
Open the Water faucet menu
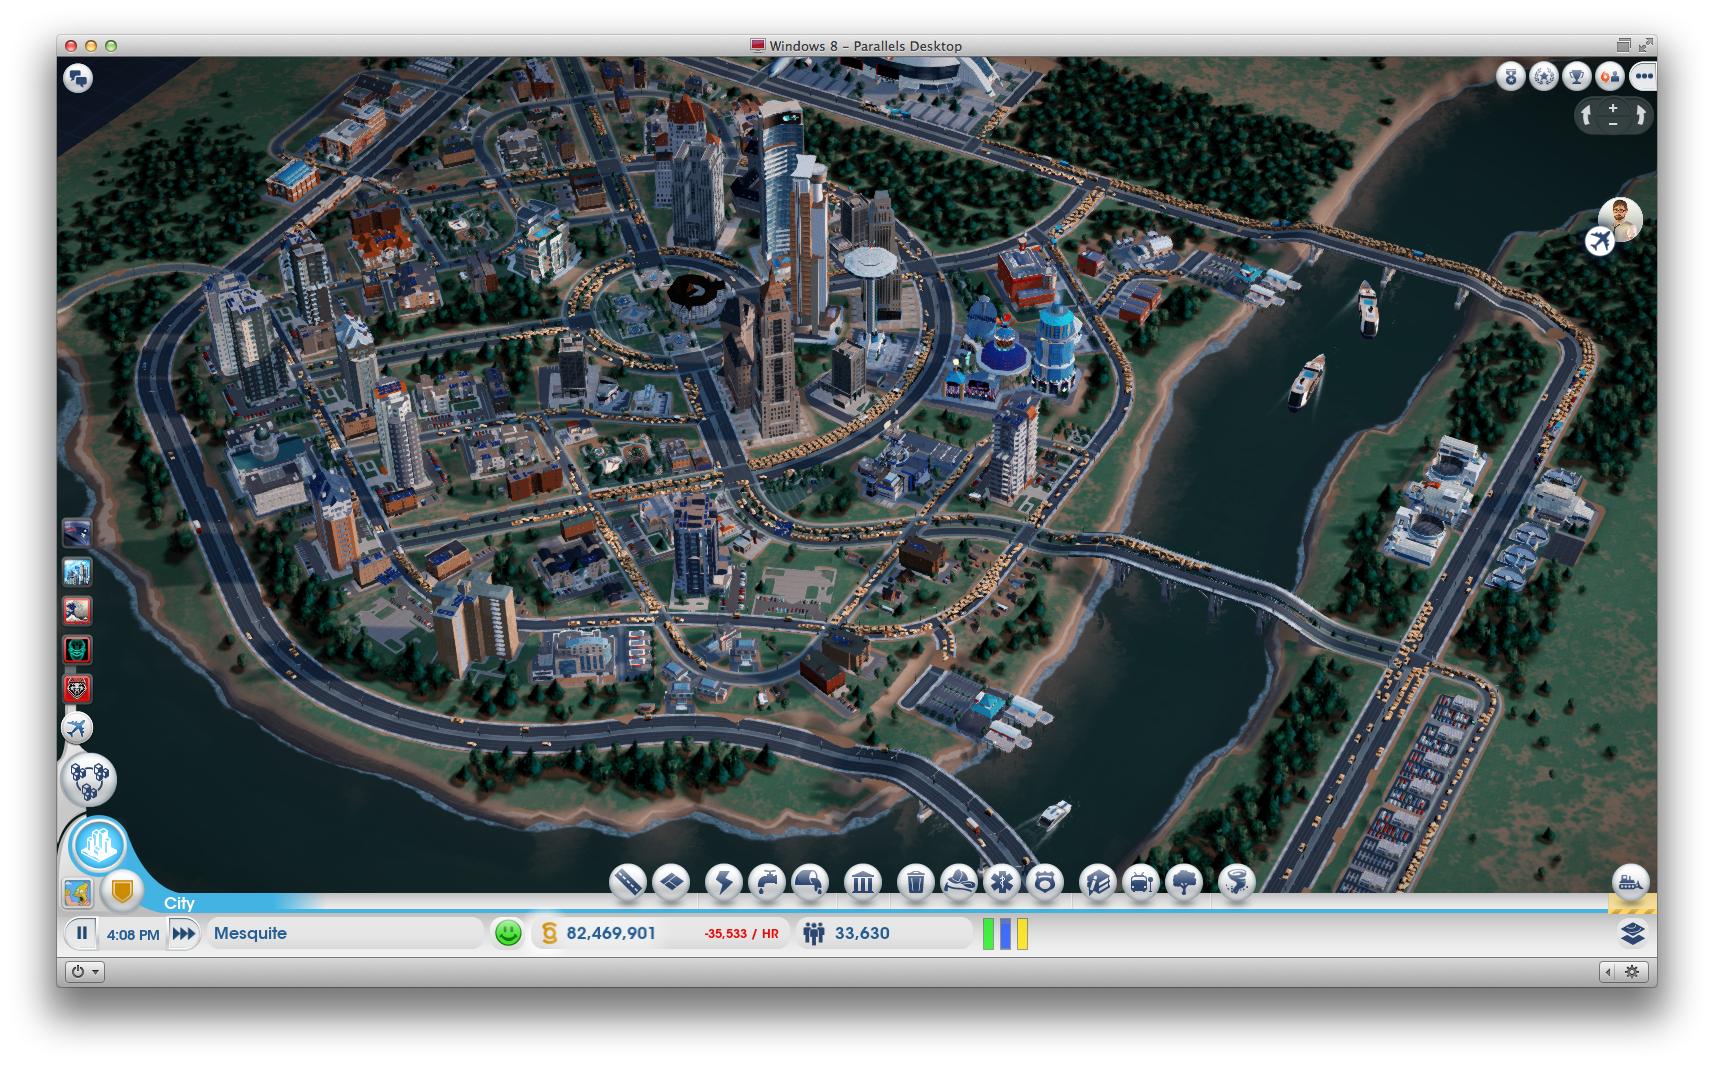point(766,882)
